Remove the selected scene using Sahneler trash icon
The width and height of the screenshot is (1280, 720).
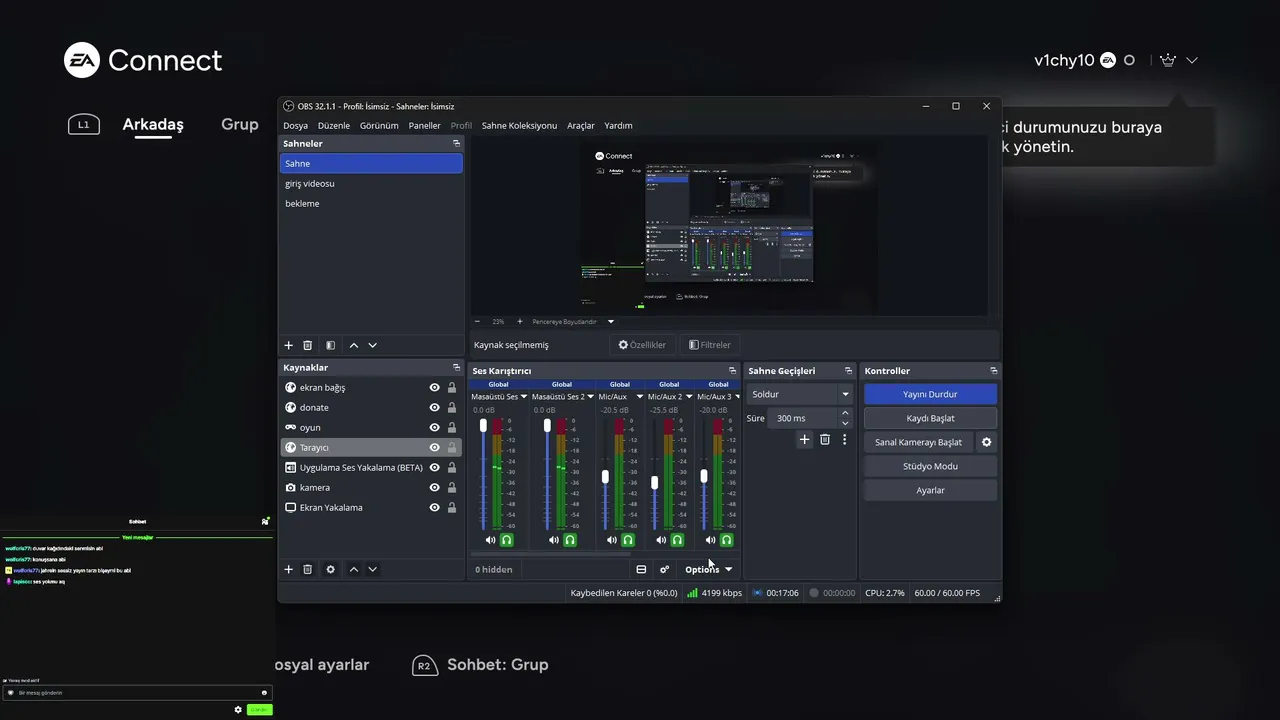coord(308,345)
